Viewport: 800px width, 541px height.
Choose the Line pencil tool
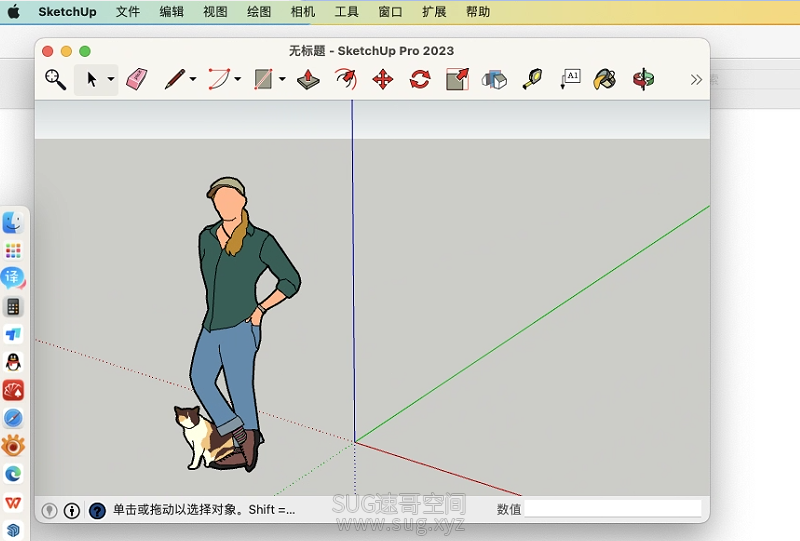(x=174, y=80)
